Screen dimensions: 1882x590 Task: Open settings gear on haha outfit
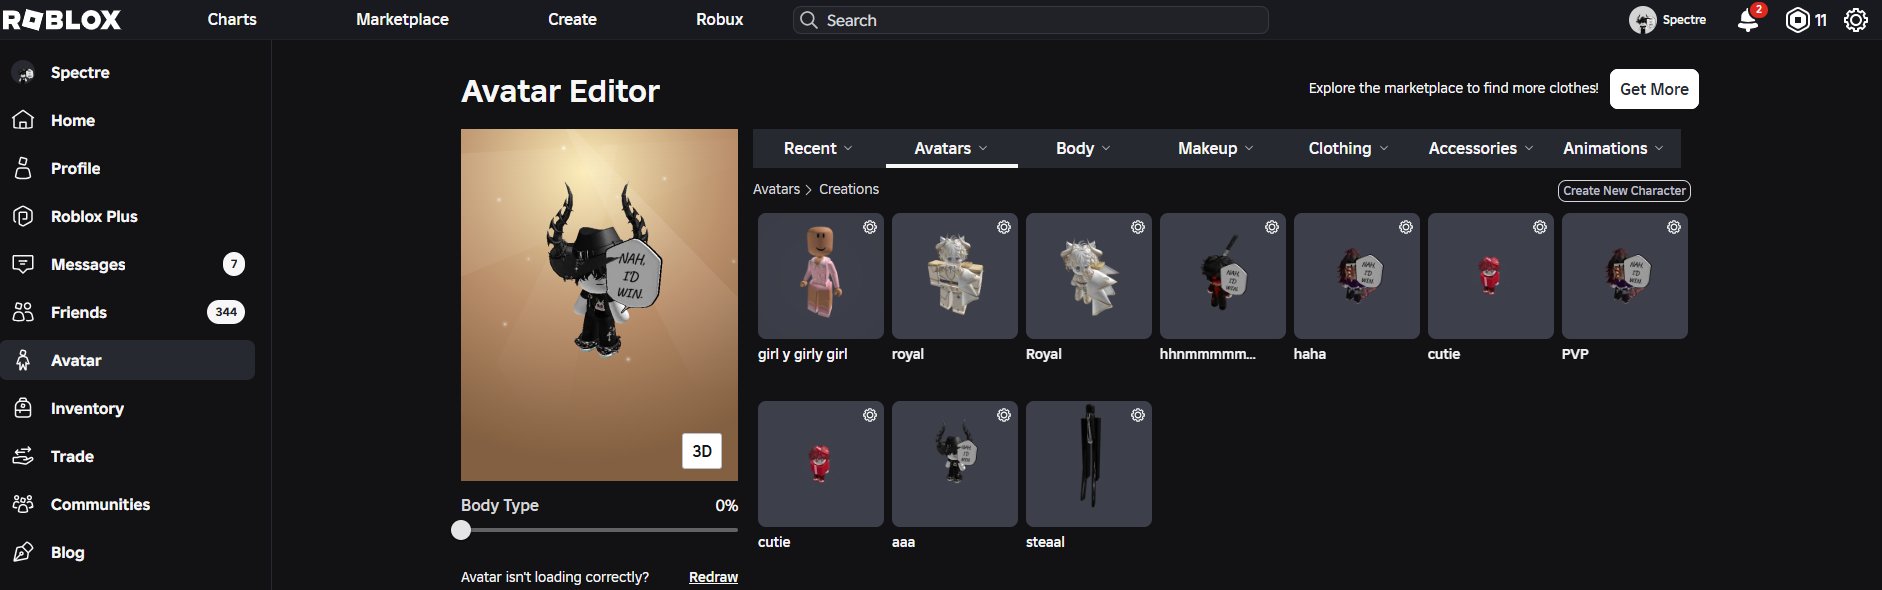coord(1406,227)
